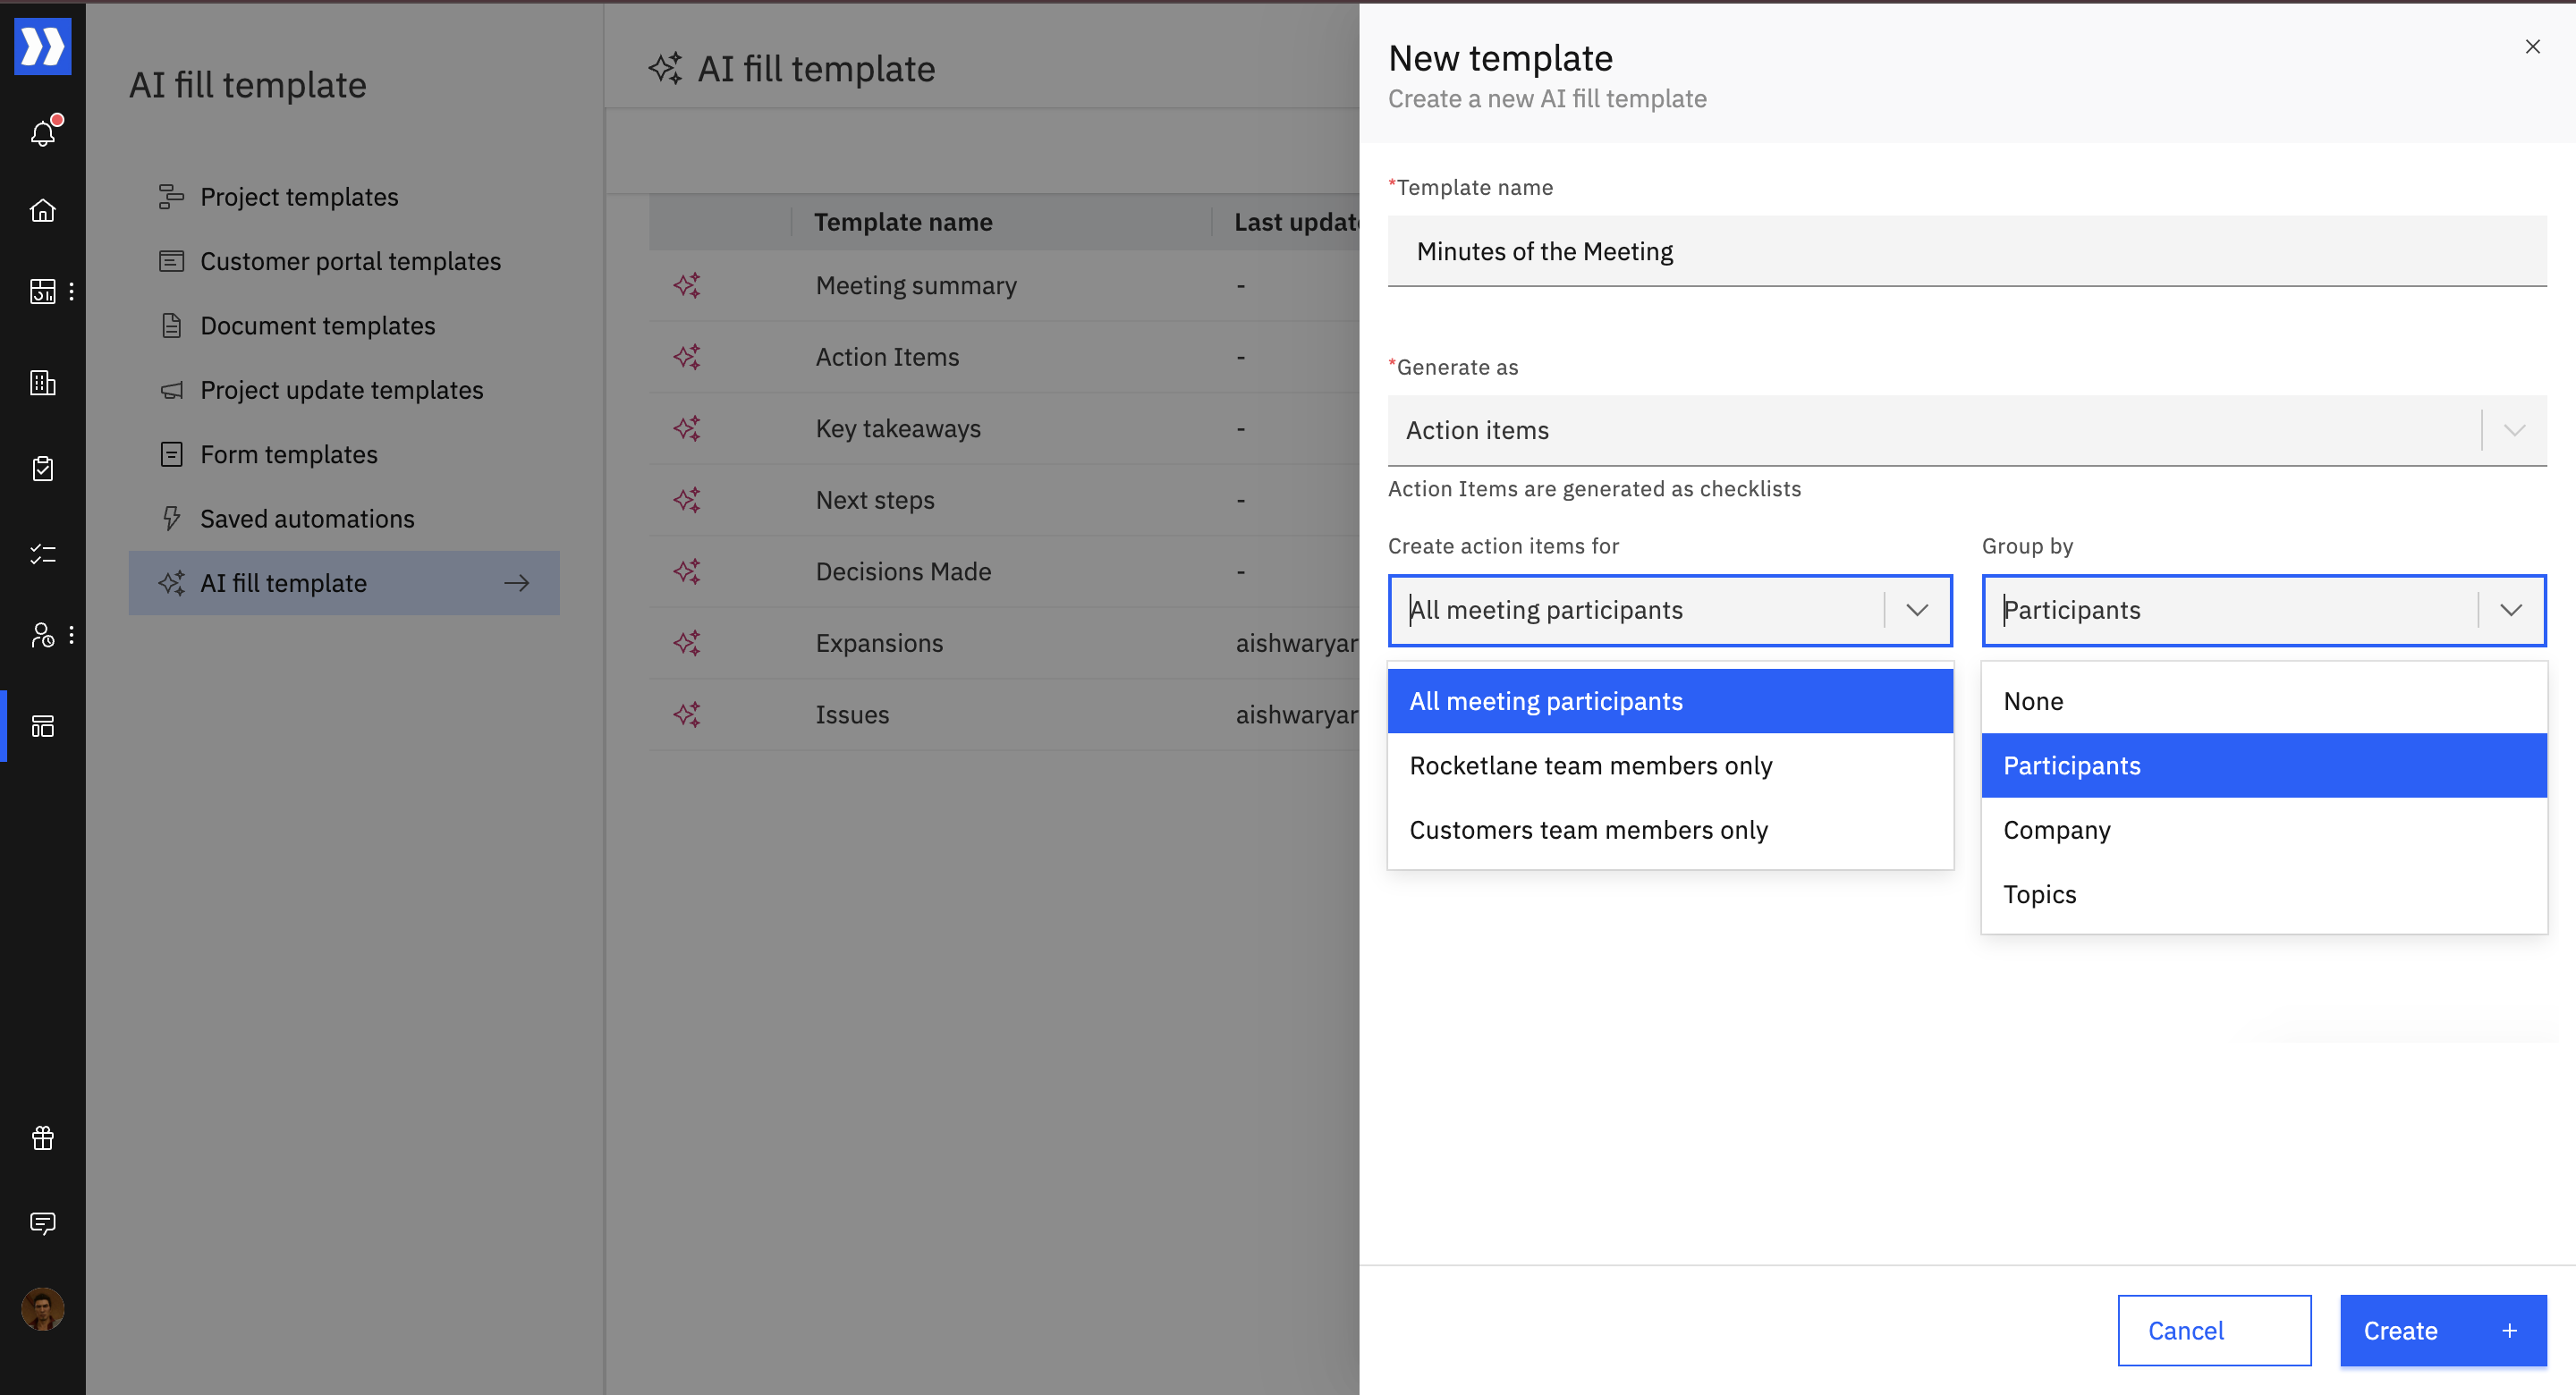This screenshot has width=2576, height=1395.
Task: Go to Home icon in sidebar
Action: pos(43,210)
